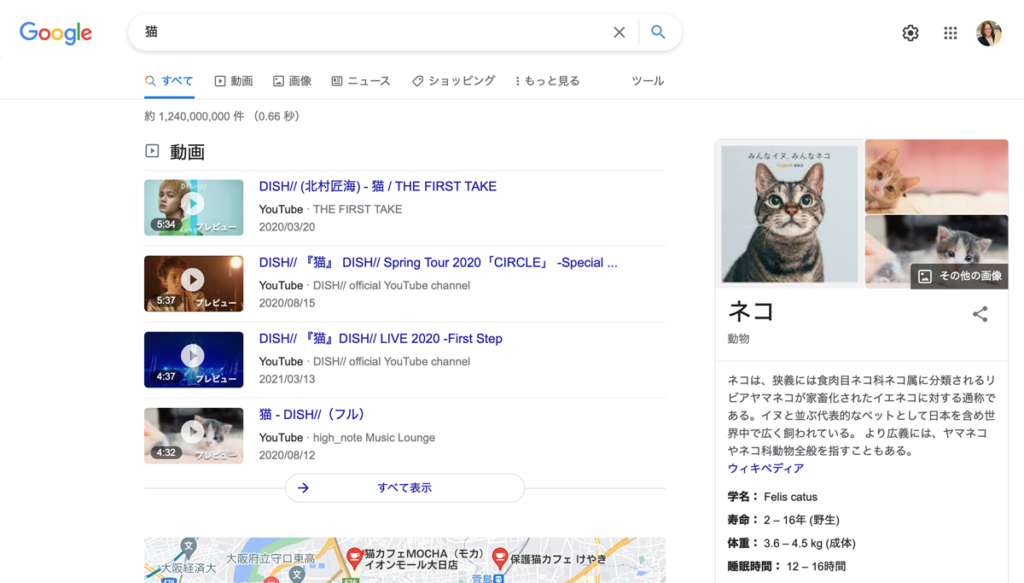
Task: Click high_note Music Lounge channel text
Action: pos(374,437)
